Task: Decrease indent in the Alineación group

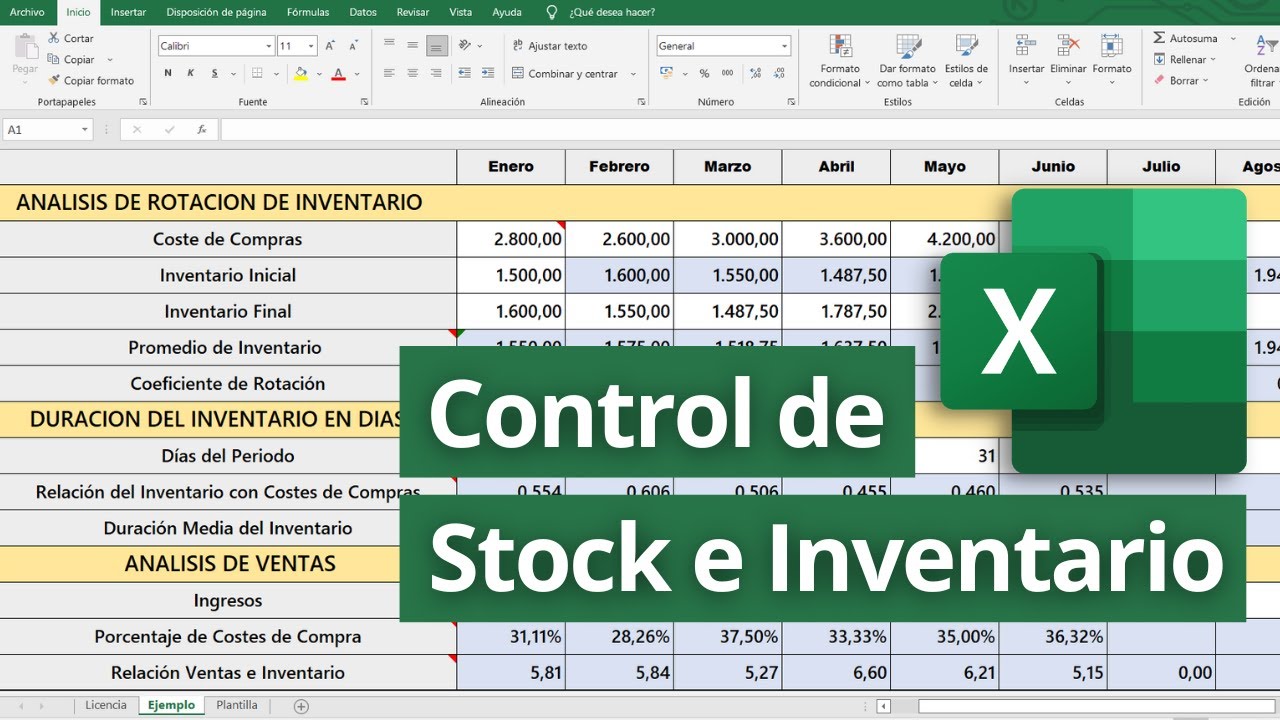Action: coord(464,73)
